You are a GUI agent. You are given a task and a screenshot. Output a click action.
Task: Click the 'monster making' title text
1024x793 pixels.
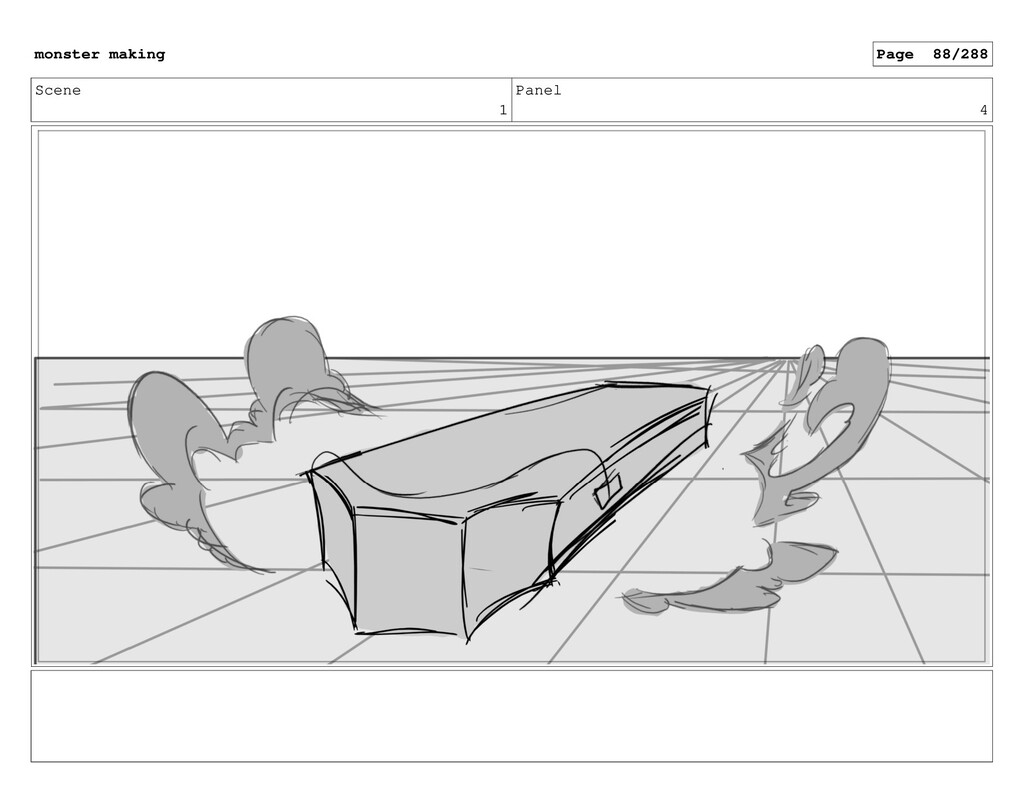tap(99, 54)
